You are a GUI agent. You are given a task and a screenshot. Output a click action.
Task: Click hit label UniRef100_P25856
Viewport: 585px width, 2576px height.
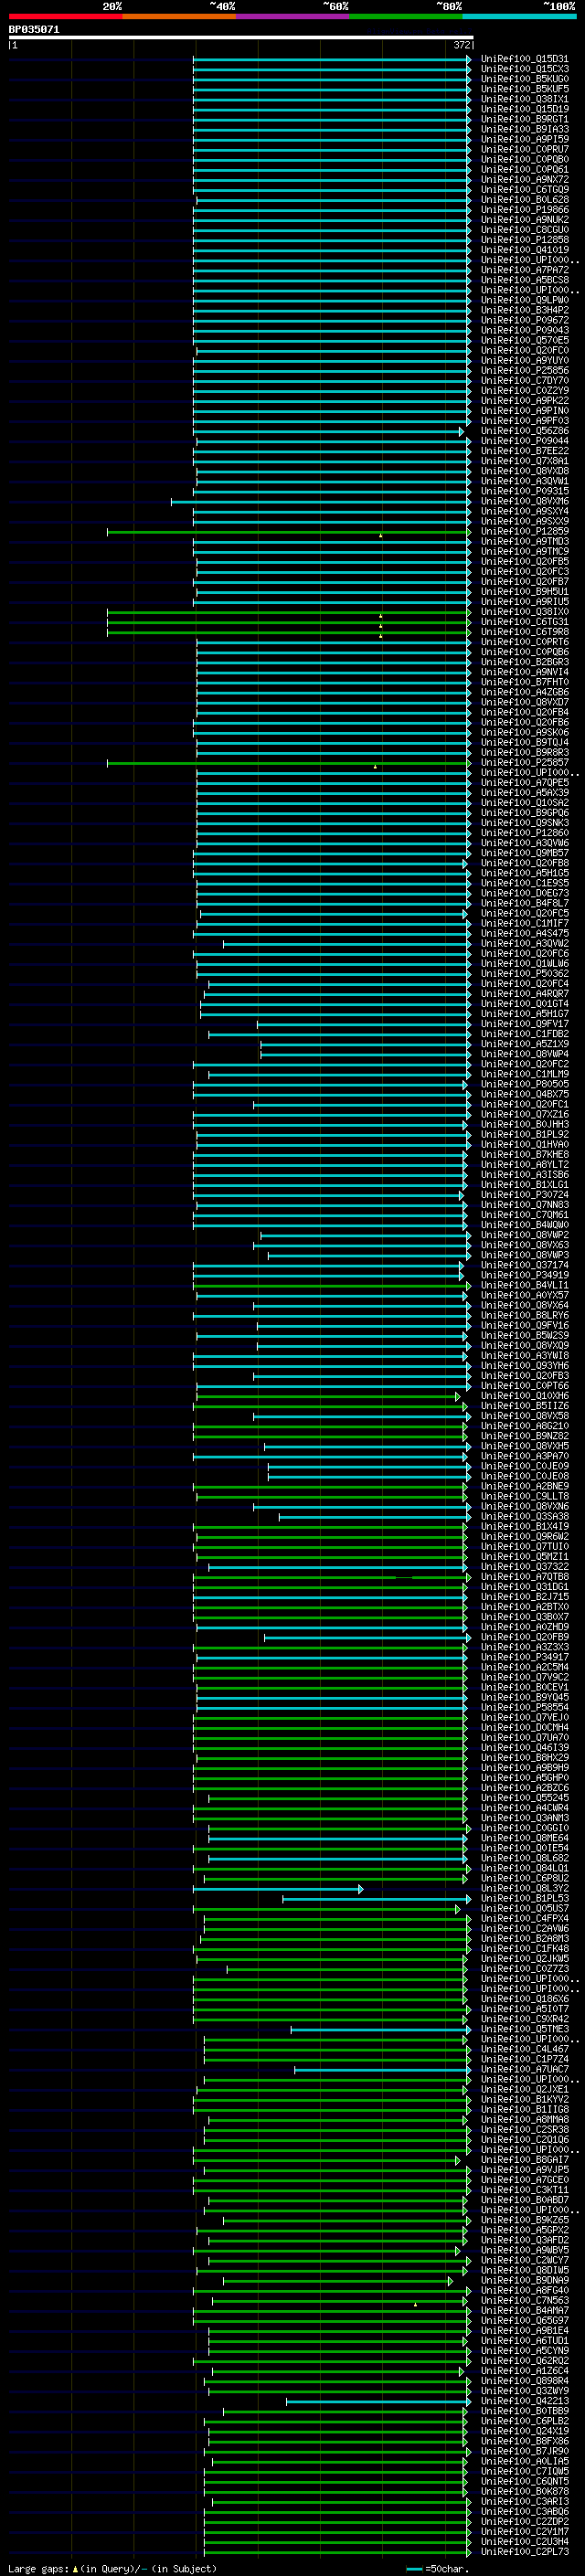(x=525, y=370)
